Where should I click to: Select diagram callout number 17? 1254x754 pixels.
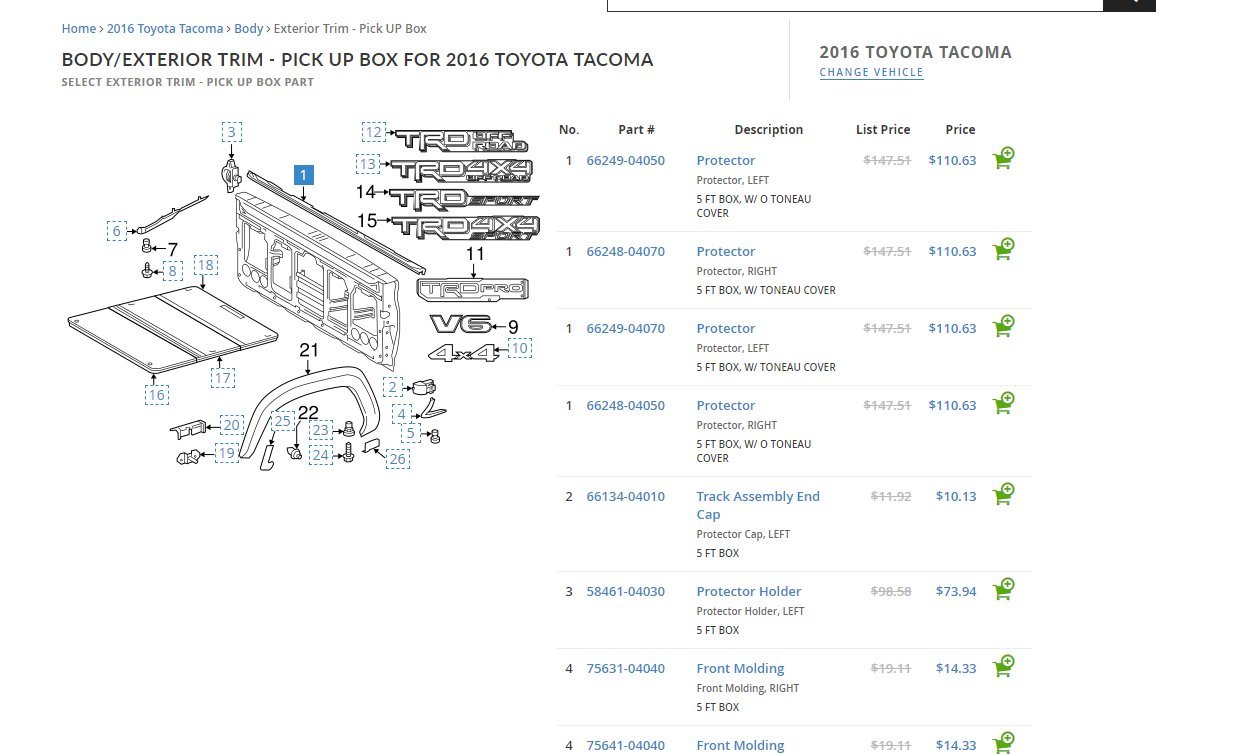(223, 378)
